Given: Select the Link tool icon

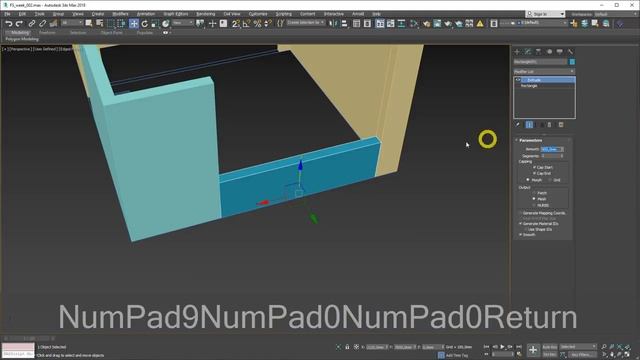Looking at the screenshot, I should coord(31,24).
